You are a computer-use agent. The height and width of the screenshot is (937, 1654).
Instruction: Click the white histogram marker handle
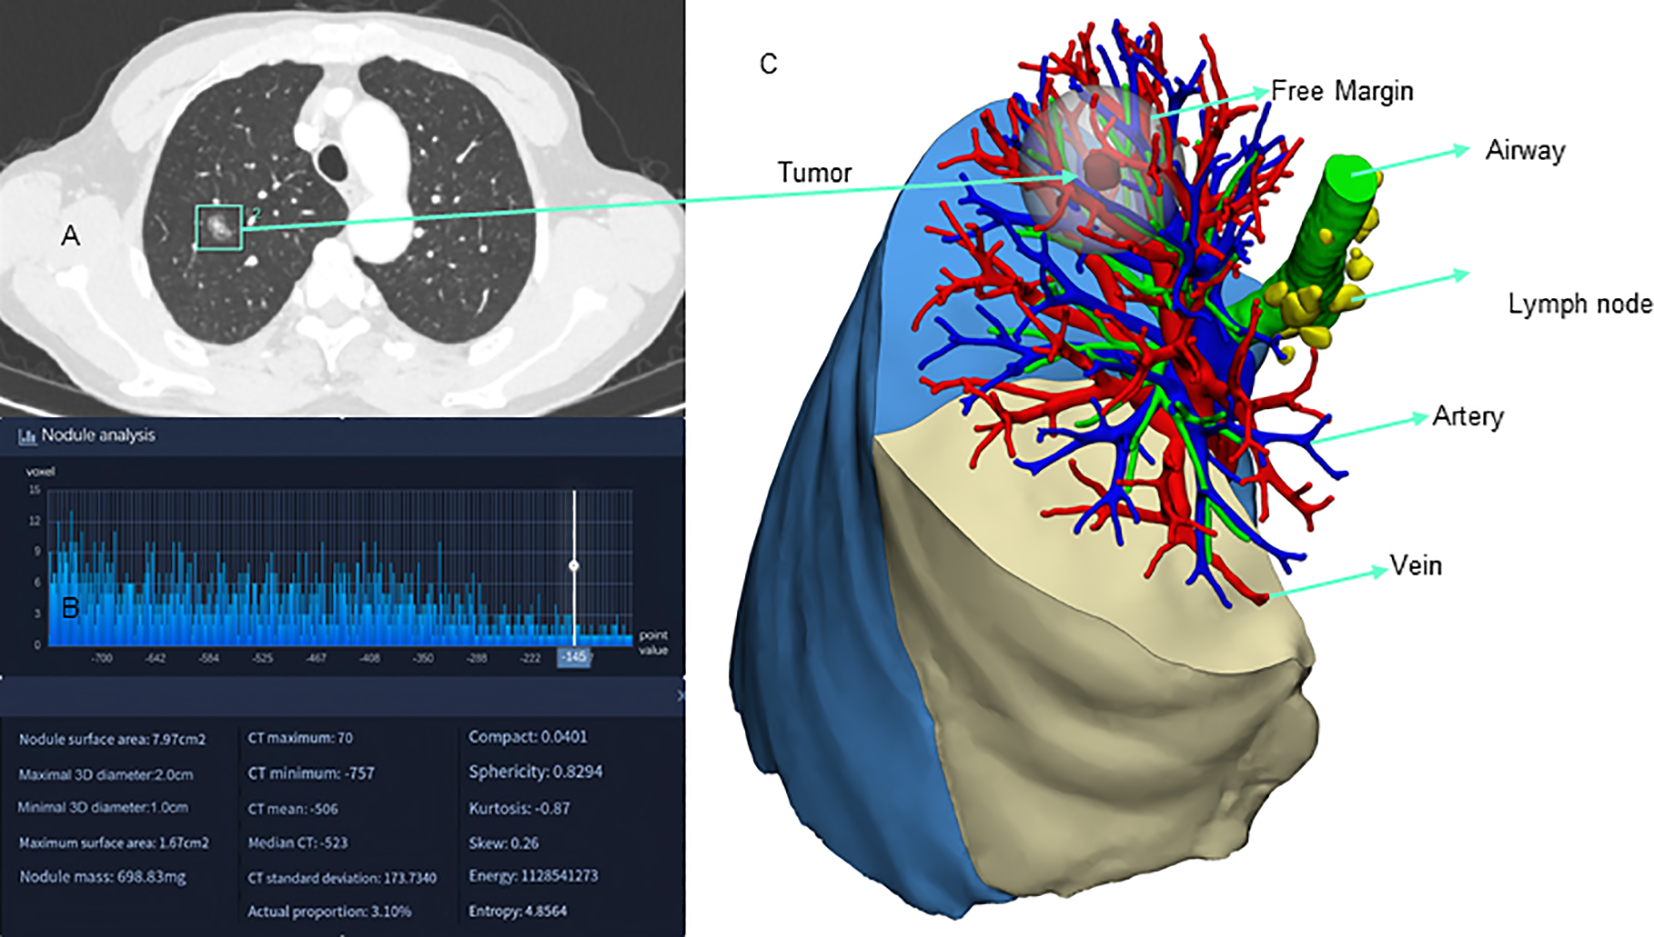point(574,566)
